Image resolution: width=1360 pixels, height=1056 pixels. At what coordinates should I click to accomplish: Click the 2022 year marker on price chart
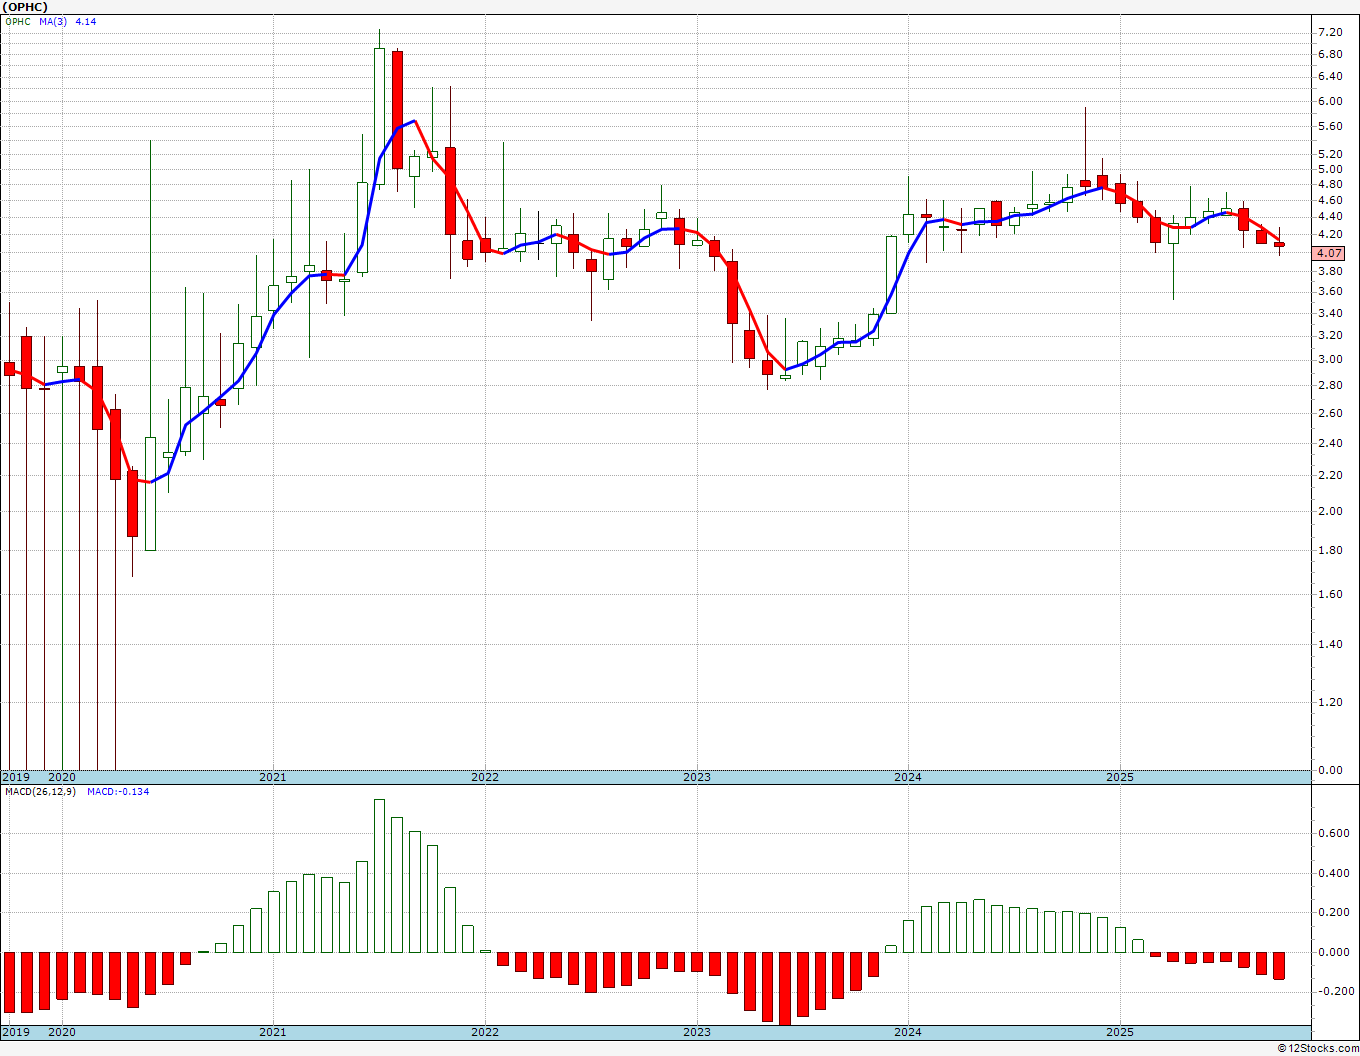[484, 777]
